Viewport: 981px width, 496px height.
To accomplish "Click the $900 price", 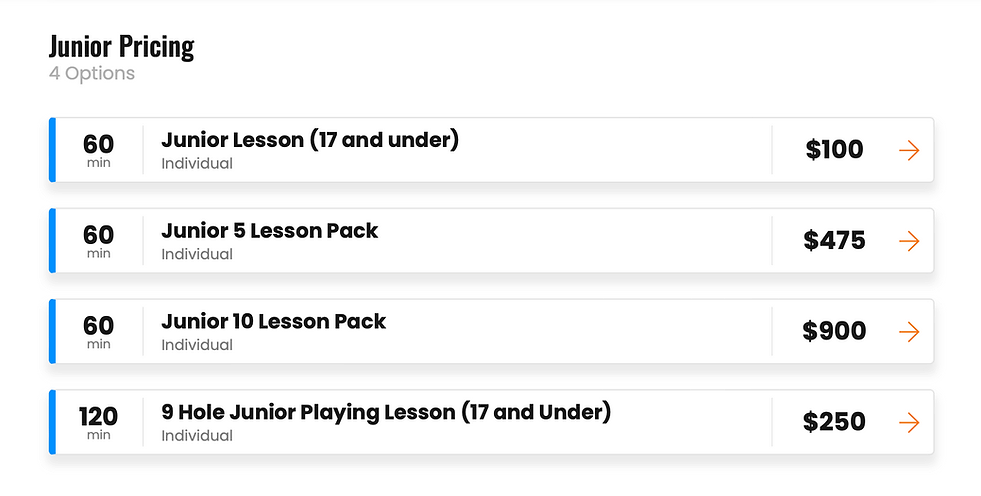I will pos(834,332).
